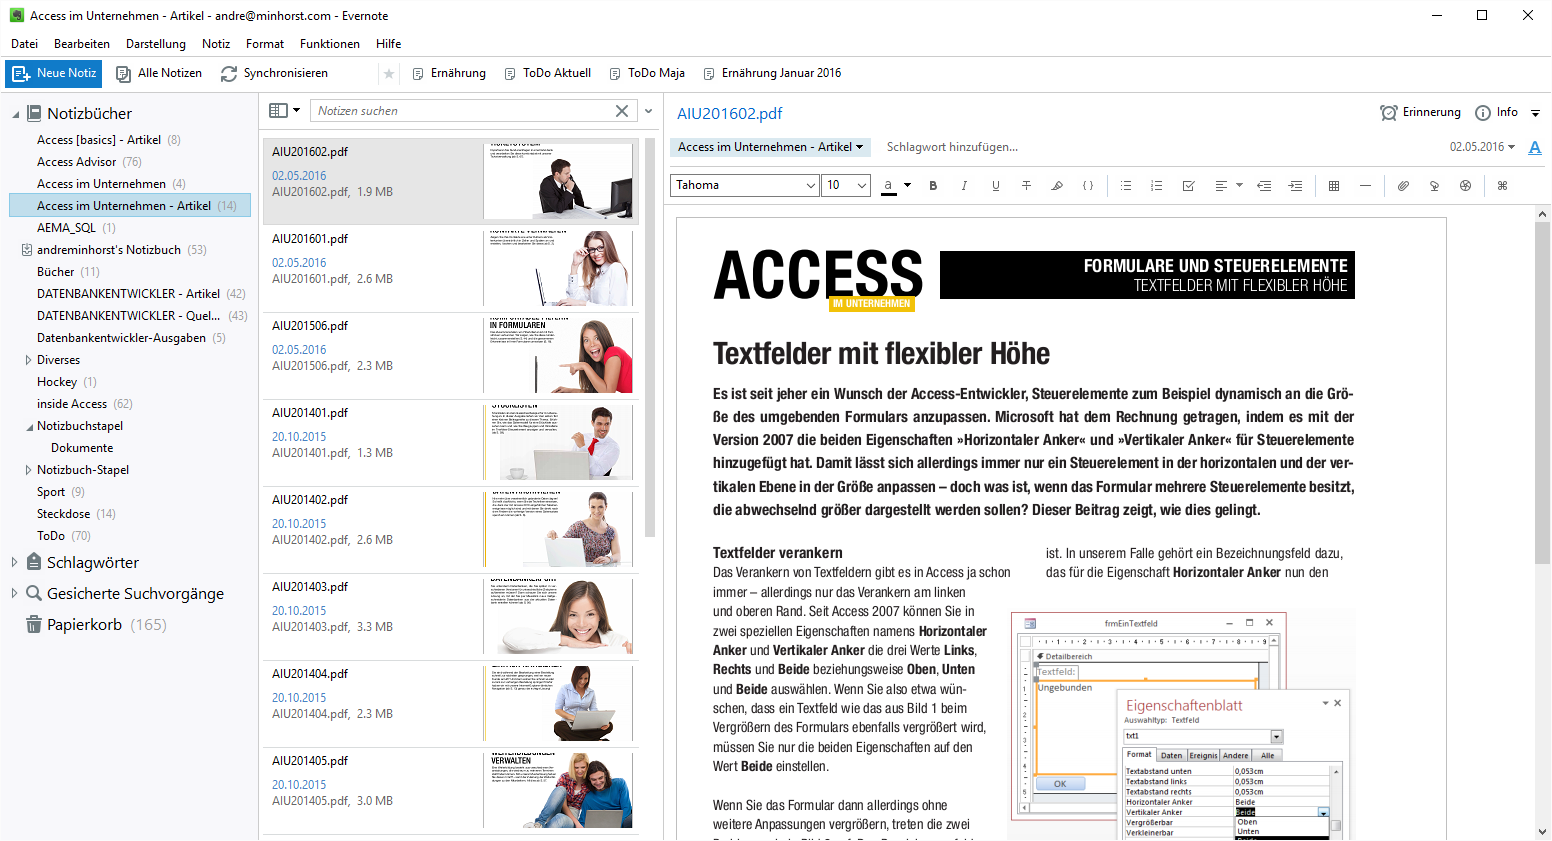
Task: Clear the note search field
Action: tap(622, 111)
